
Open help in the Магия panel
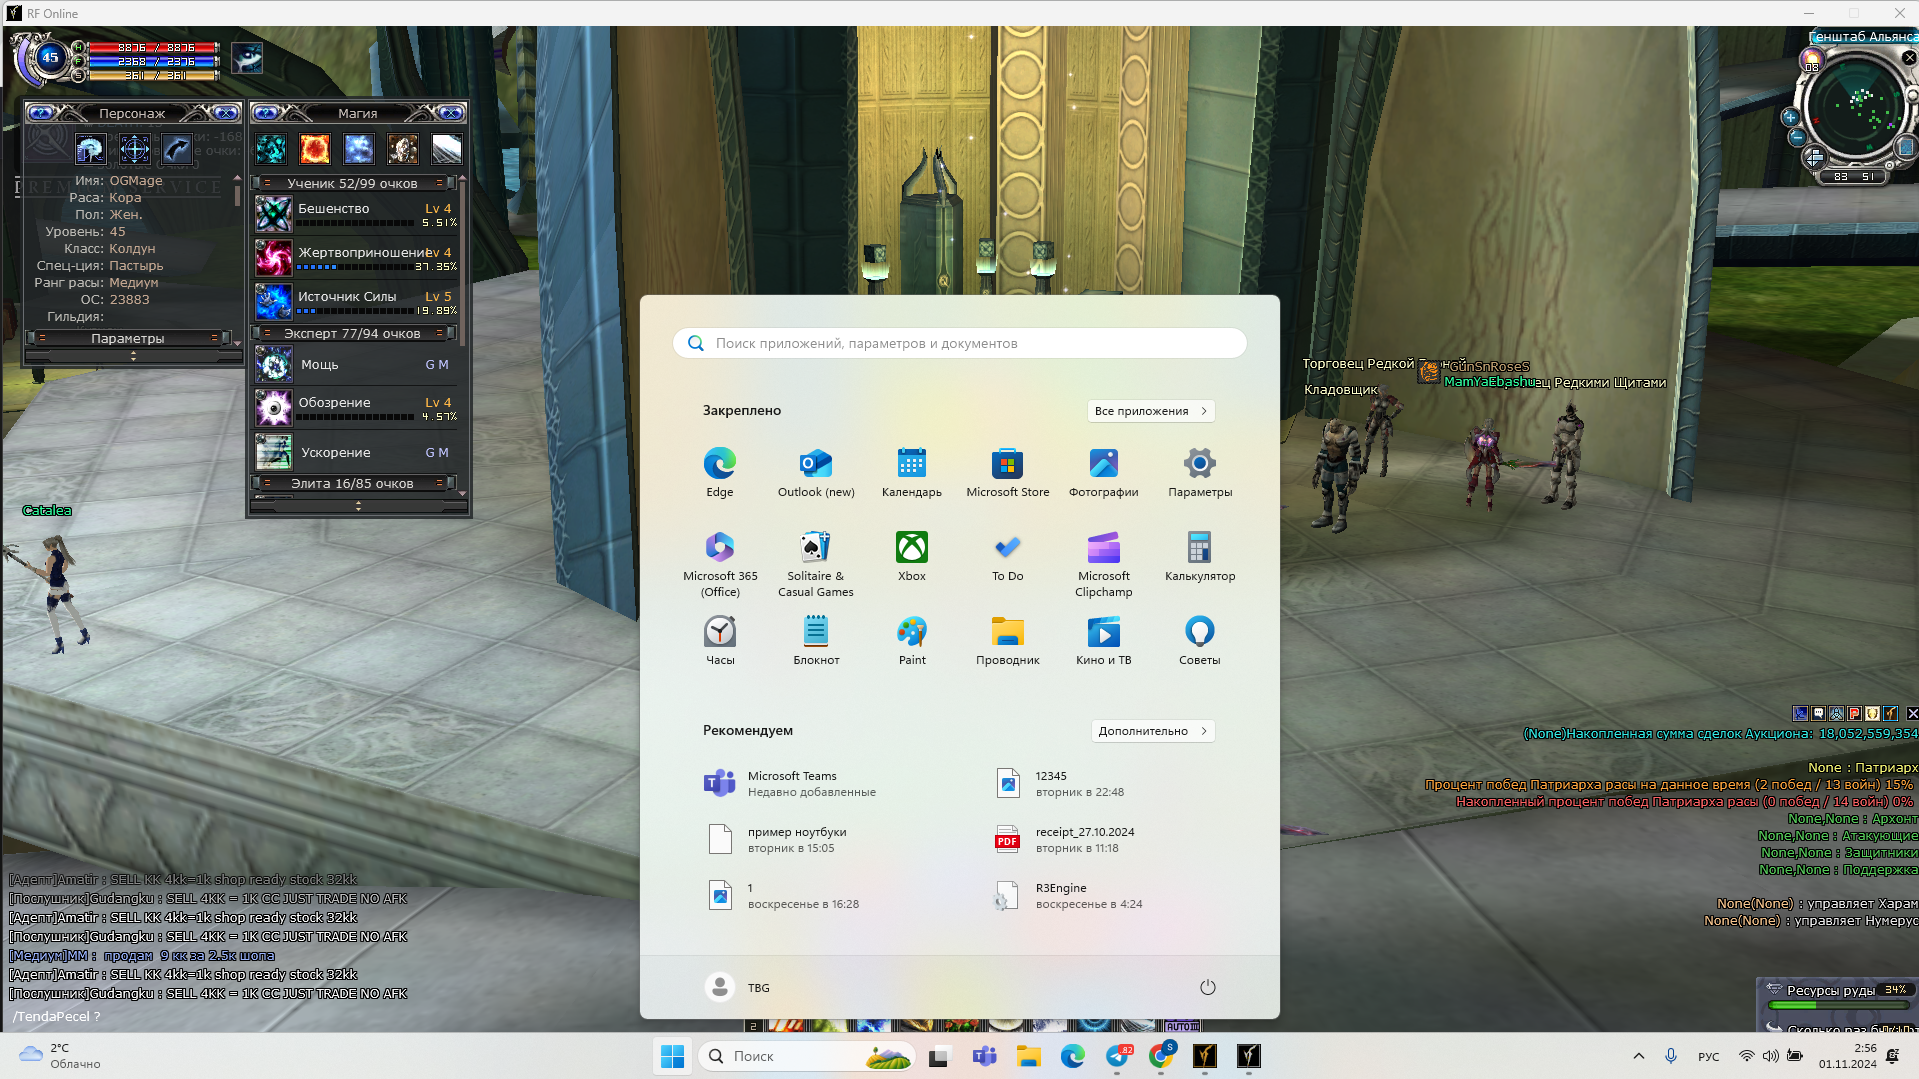[266, 113]
